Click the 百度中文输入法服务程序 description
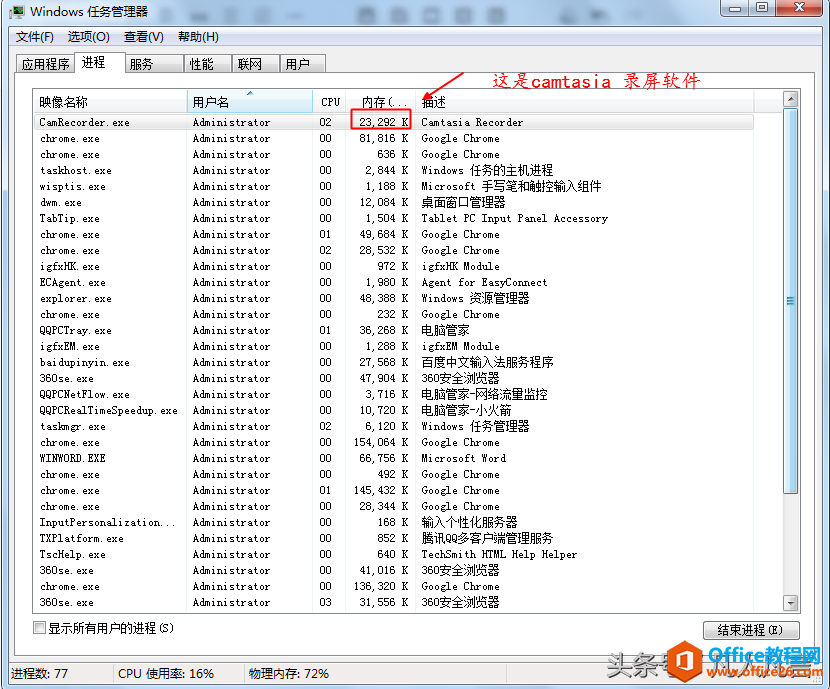 pyautogui.click(x=487, y=362)
